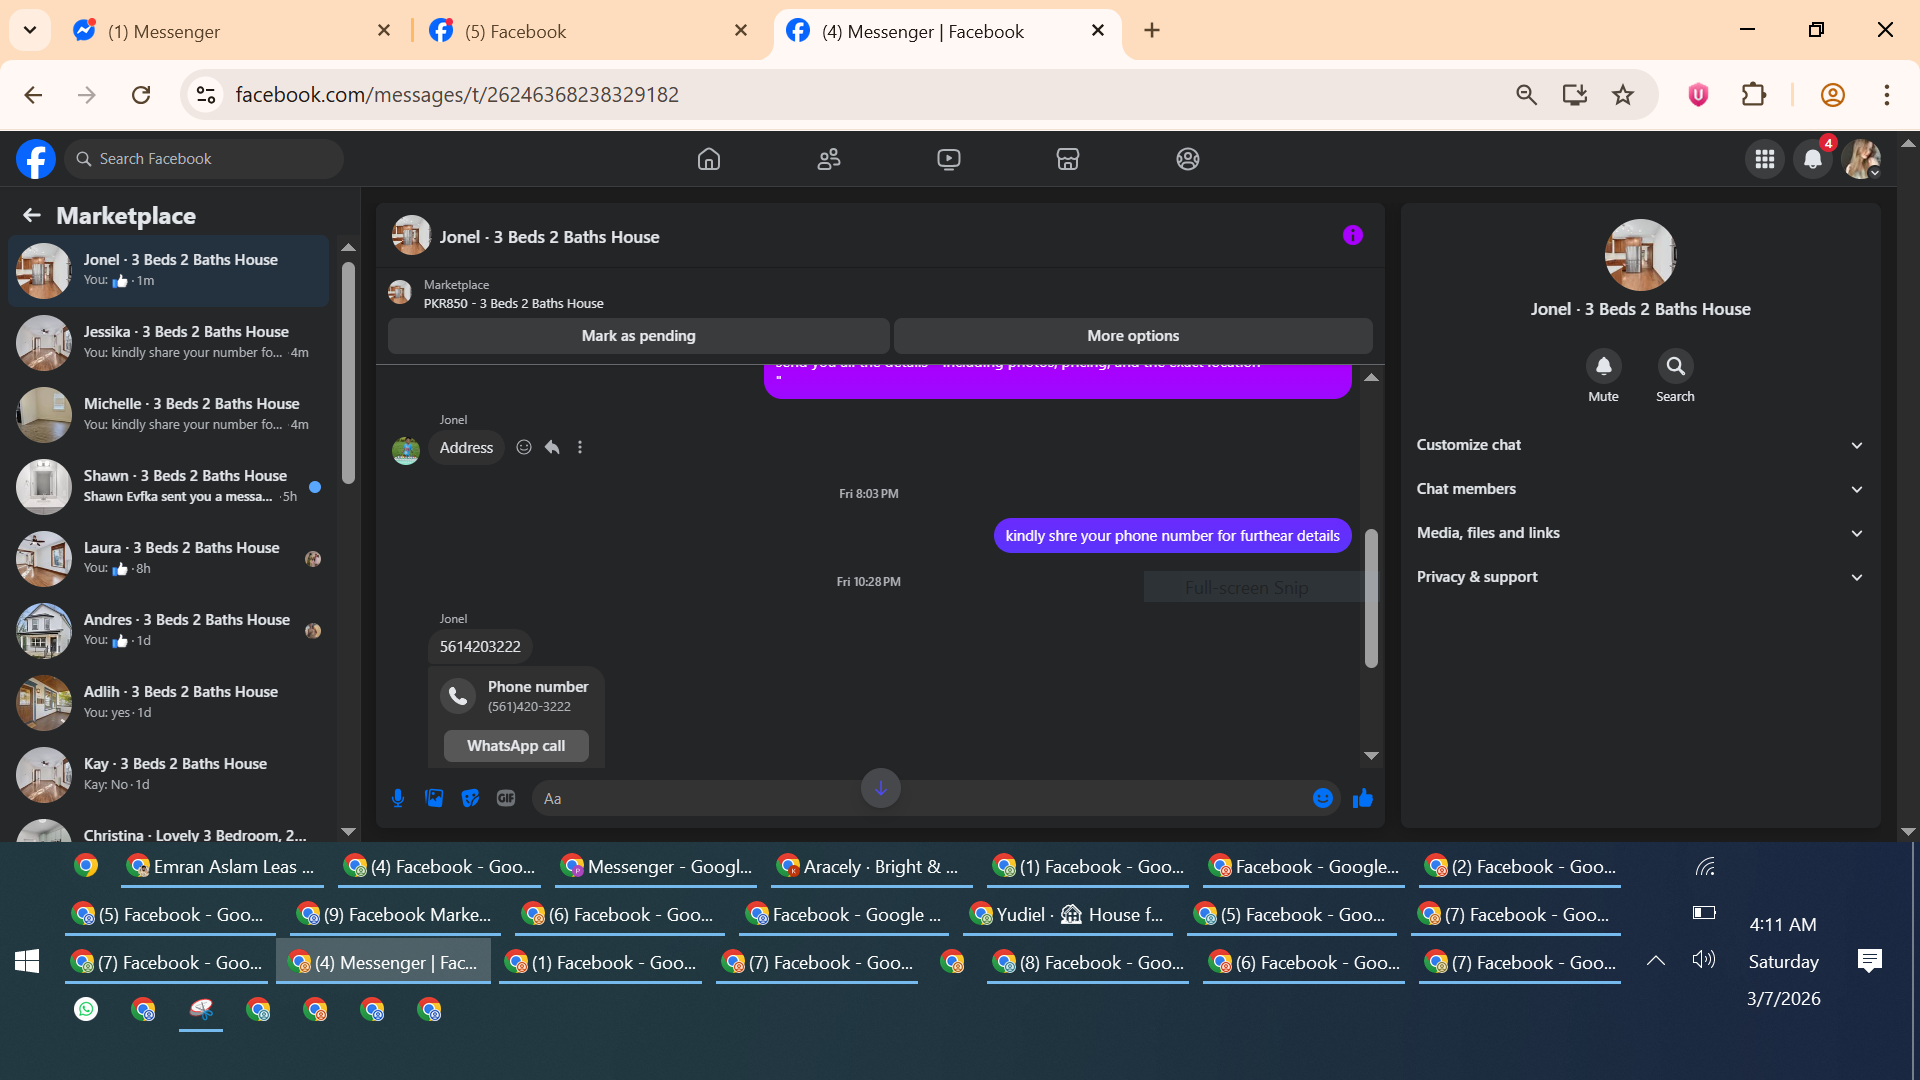Open the Chrome tab search dropdown

[30, 30]
